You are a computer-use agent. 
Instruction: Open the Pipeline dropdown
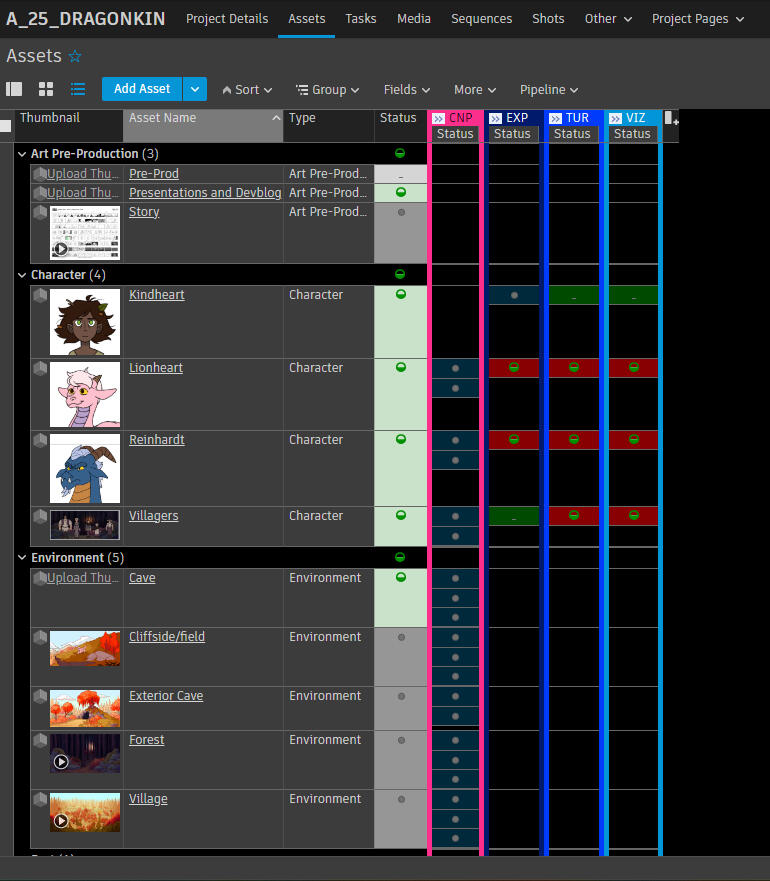coord(549,90)
